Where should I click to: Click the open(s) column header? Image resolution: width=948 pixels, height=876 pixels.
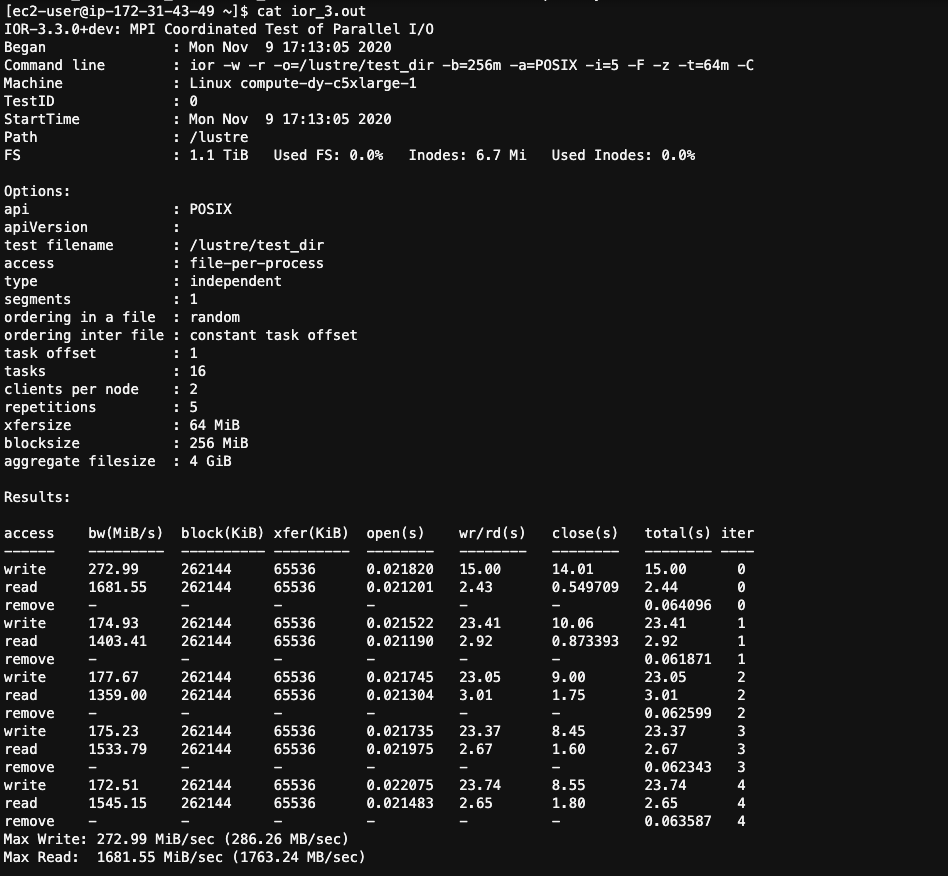coord(395,533)
